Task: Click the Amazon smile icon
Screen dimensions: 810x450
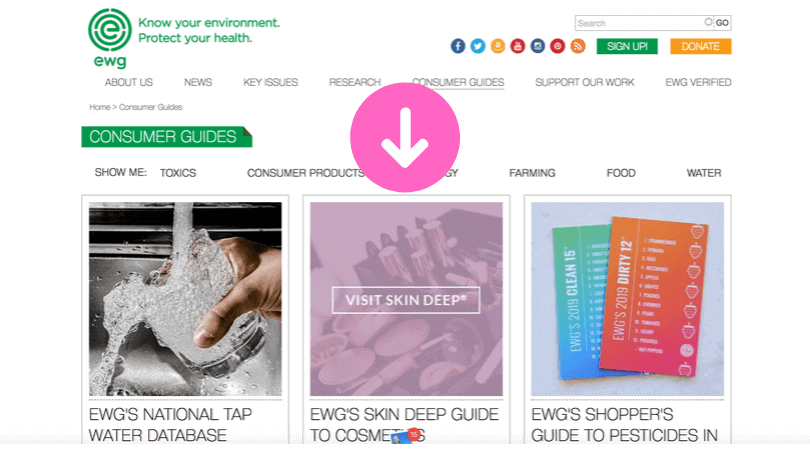Action: [497, 46]
